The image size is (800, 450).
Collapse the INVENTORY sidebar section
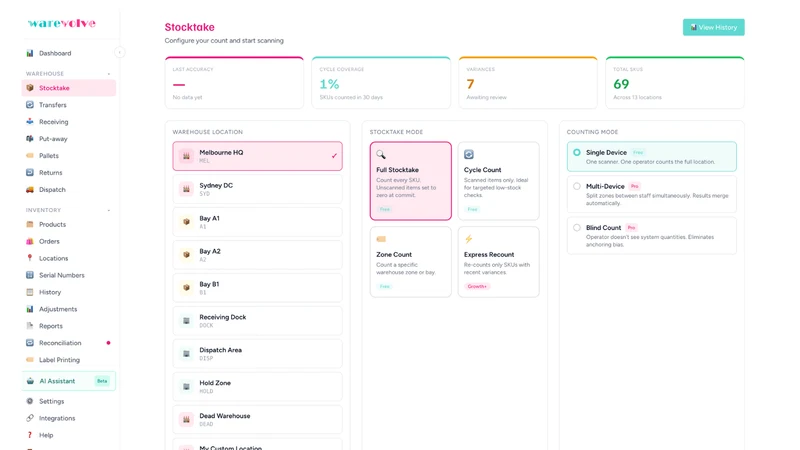pos(109,210)
